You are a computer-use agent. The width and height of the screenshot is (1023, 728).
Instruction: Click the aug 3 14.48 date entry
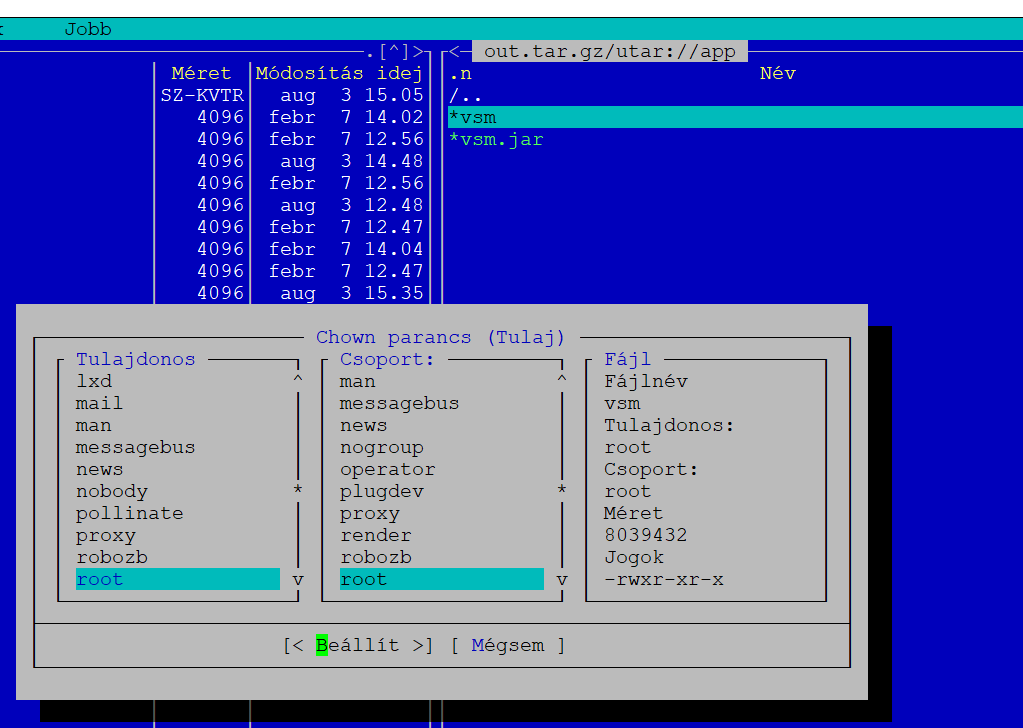352,161
